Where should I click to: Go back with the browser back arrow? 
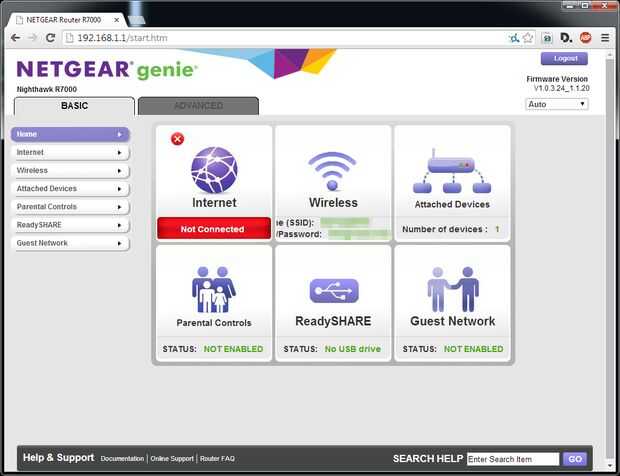pos(15,38)
